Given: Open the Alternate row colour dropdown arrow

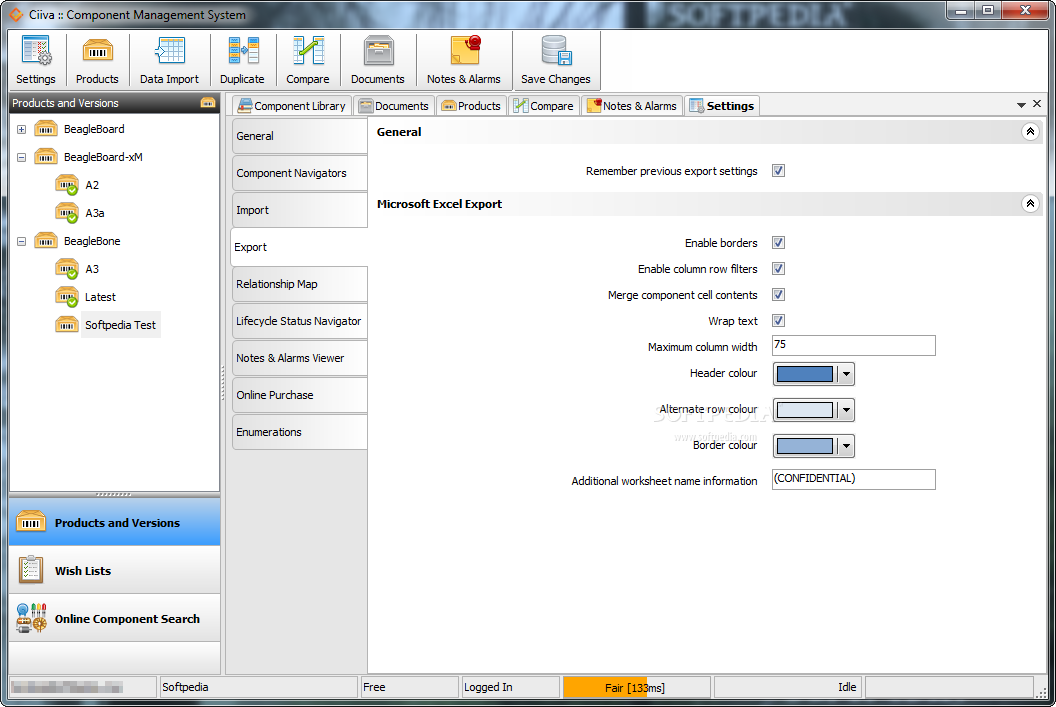Looking at the screenshot, I should [x=847, y=409].
